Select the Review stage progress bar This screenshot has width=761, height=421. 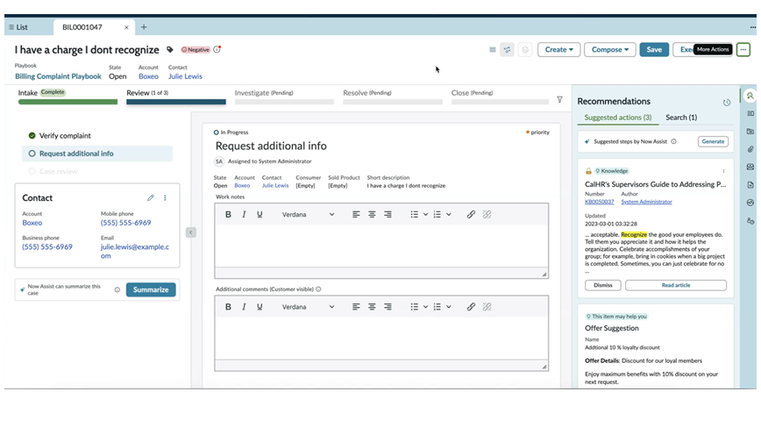(176, 102)
